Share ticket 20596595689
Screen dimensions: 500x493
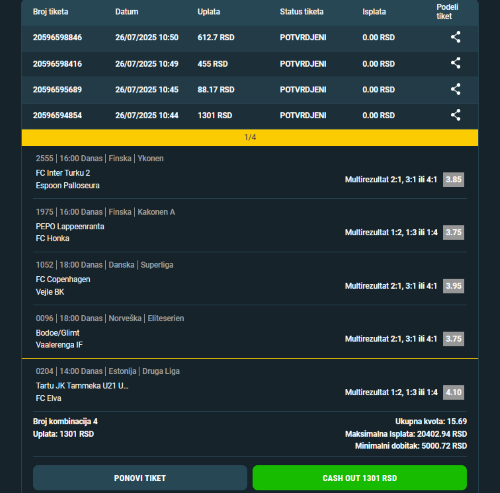(x=455, y=89)
